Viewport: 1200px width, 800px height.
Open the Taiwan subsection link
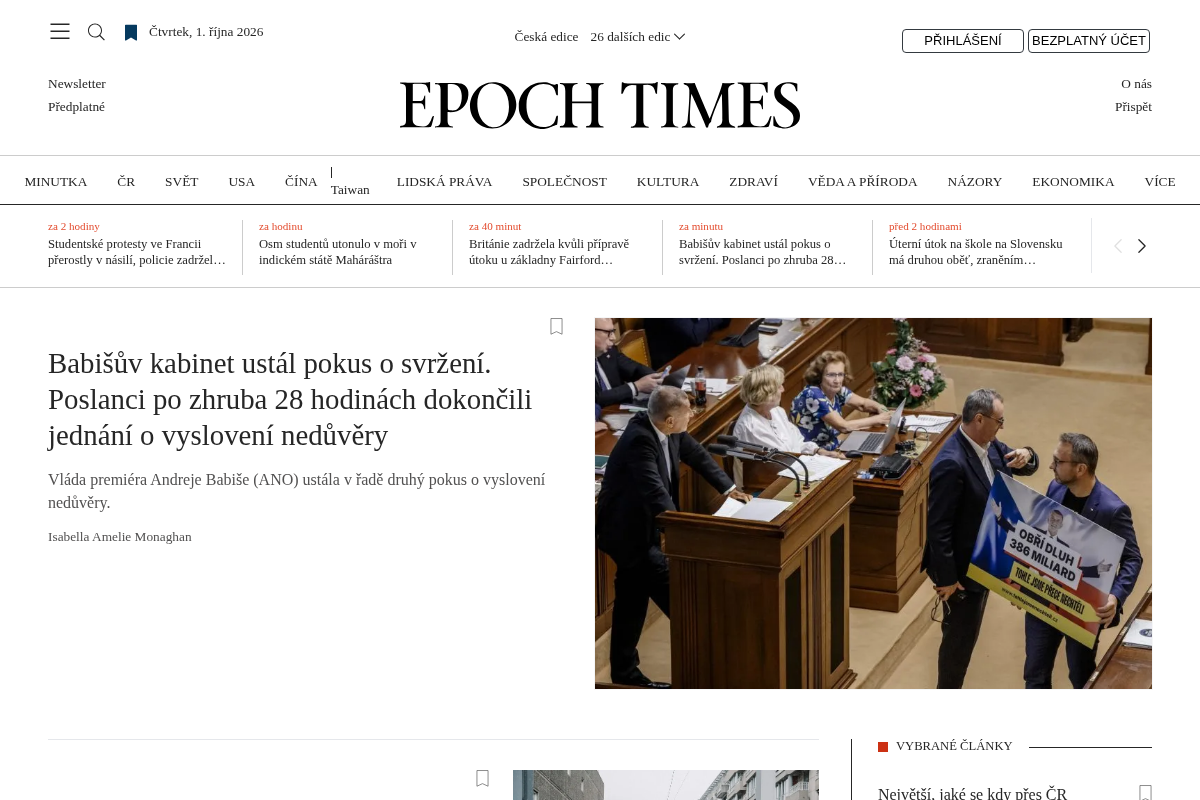[x=350, y=190]
